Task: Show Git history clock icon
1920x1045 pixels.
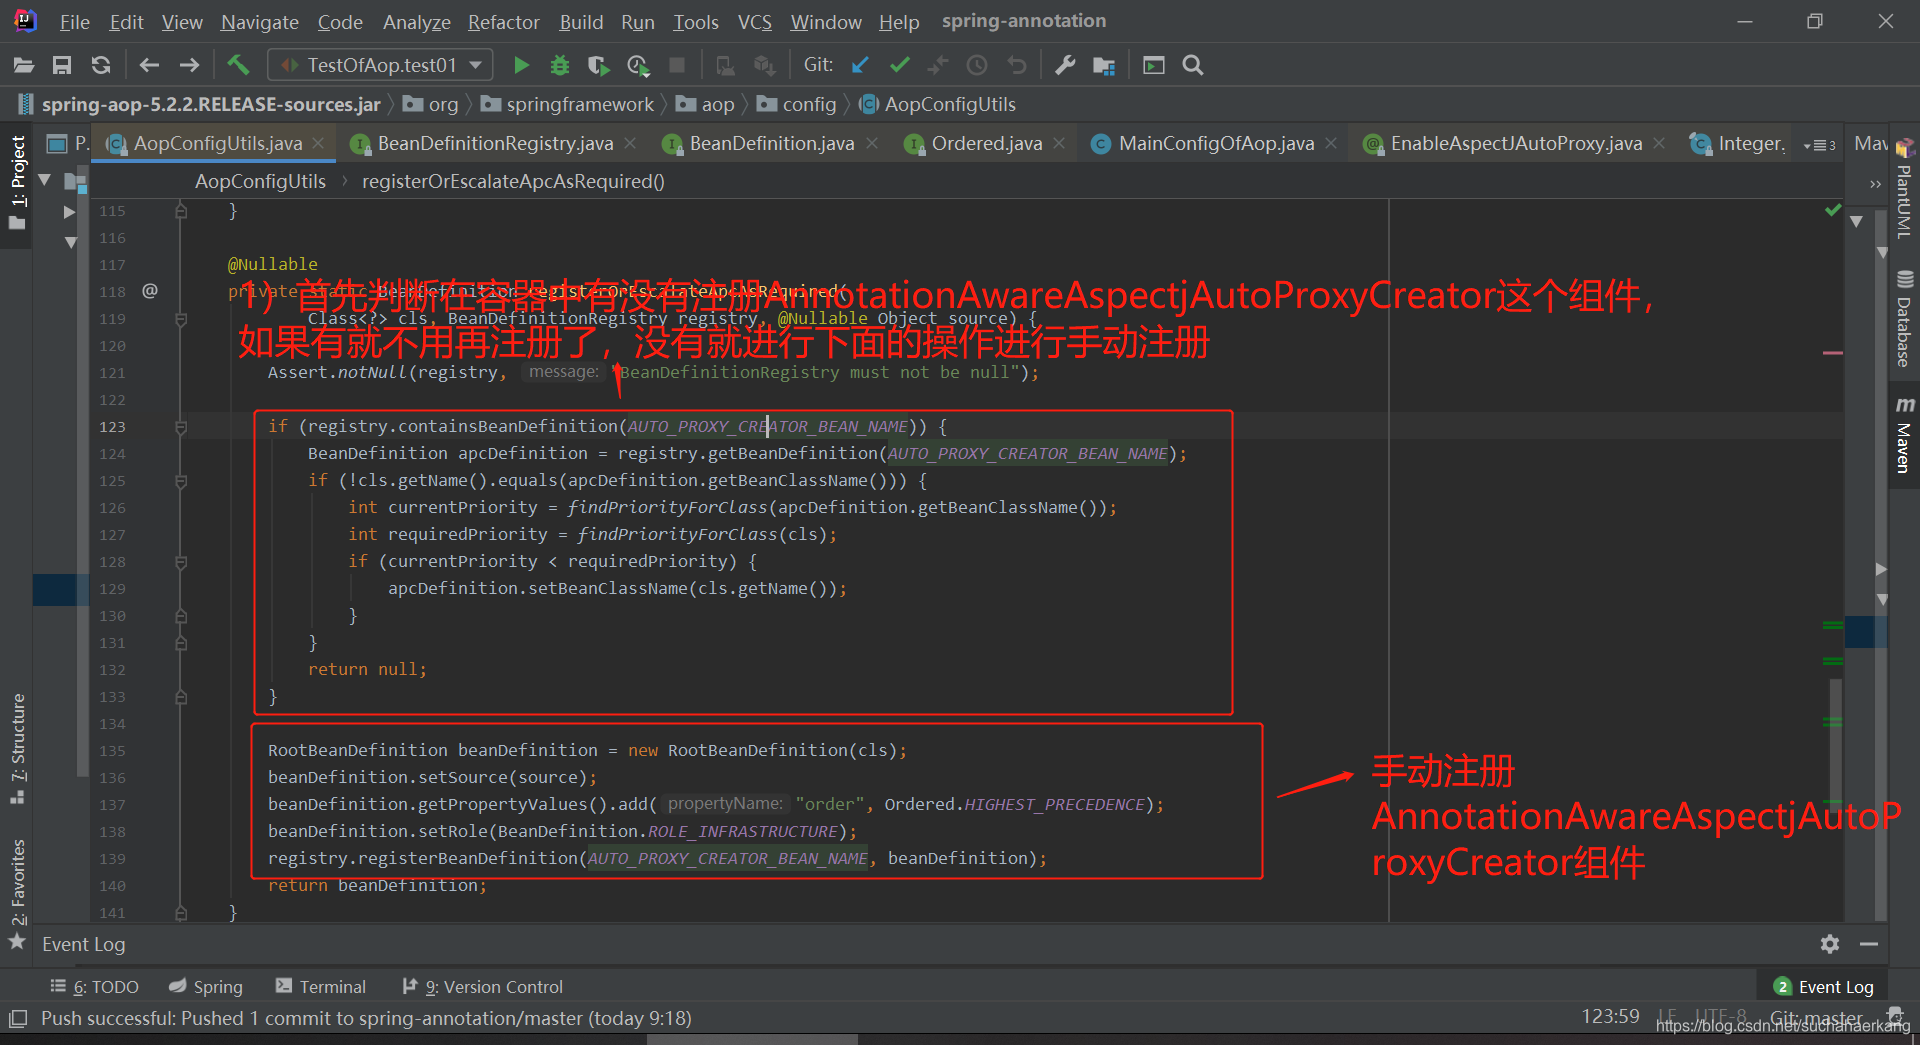Action: click(x=977, y=65)
